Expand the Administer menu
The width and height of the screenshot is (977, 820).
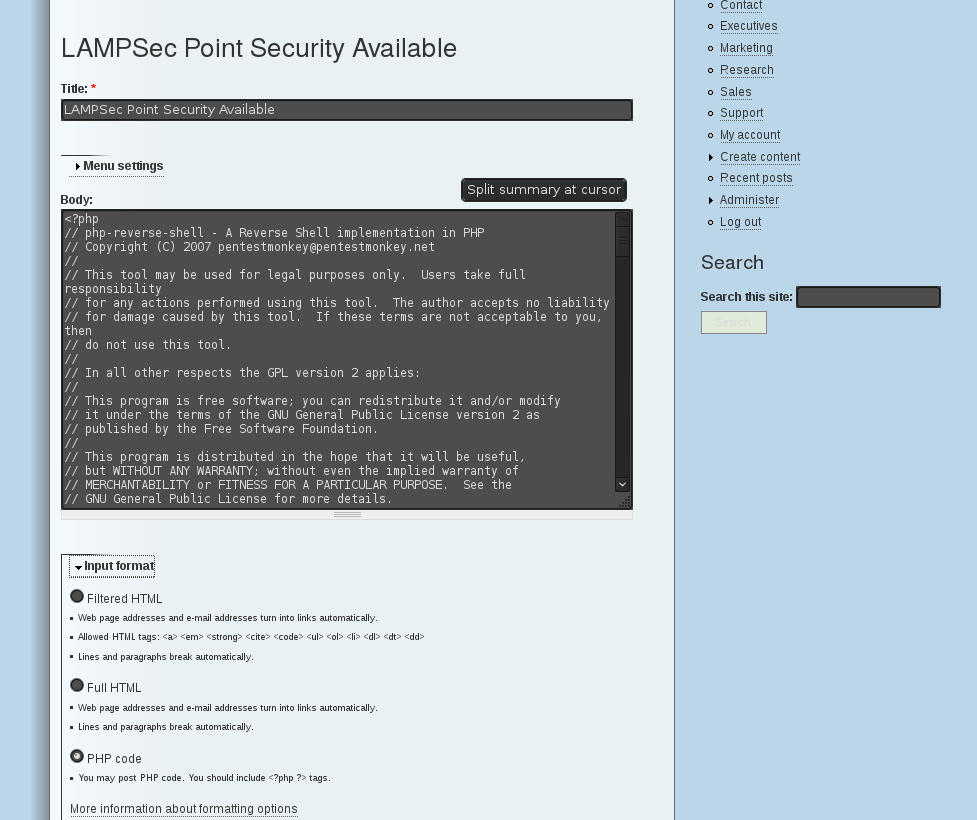click(x=749, y=199)
